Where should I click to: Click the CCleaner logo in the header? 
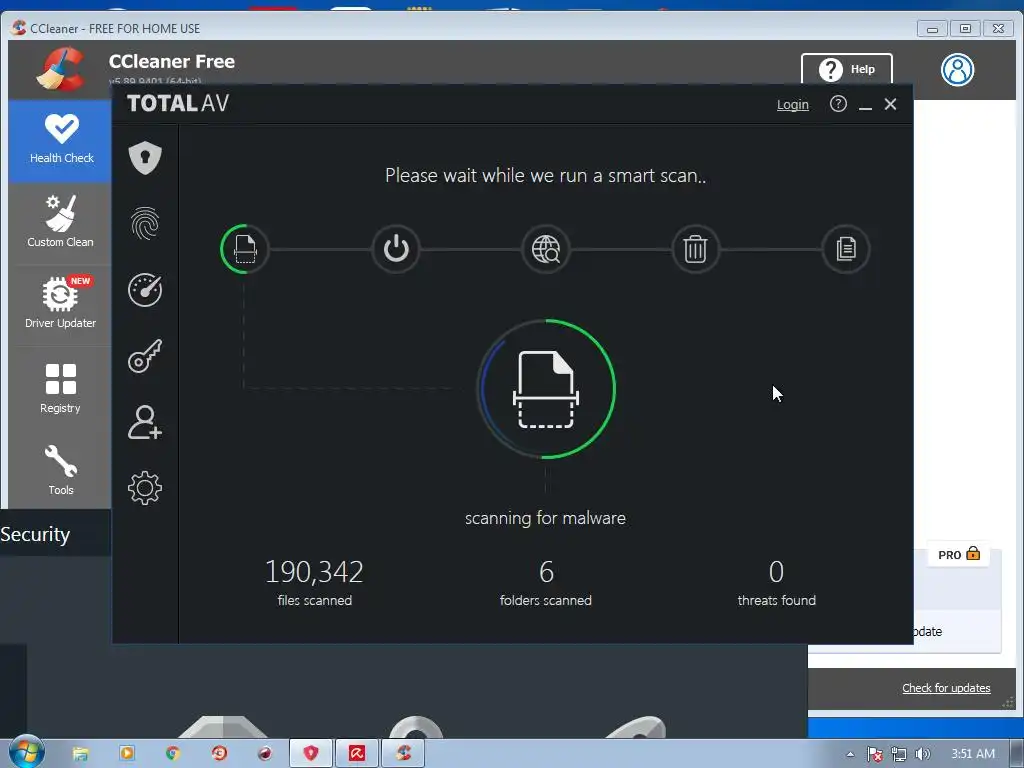[x=61, y=69]
